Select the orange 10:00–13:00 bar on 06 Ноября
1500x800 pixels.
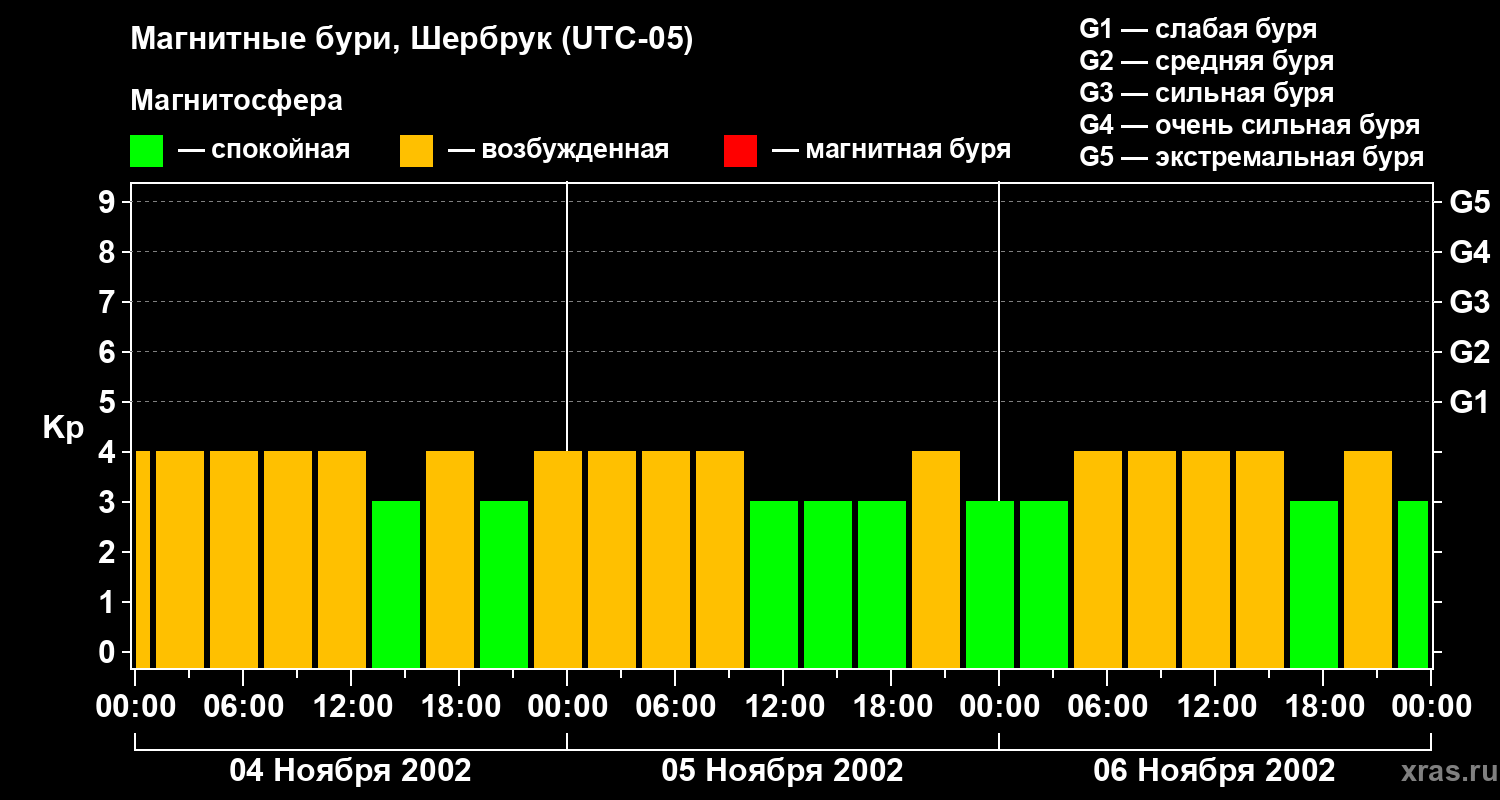[1206, 559]
